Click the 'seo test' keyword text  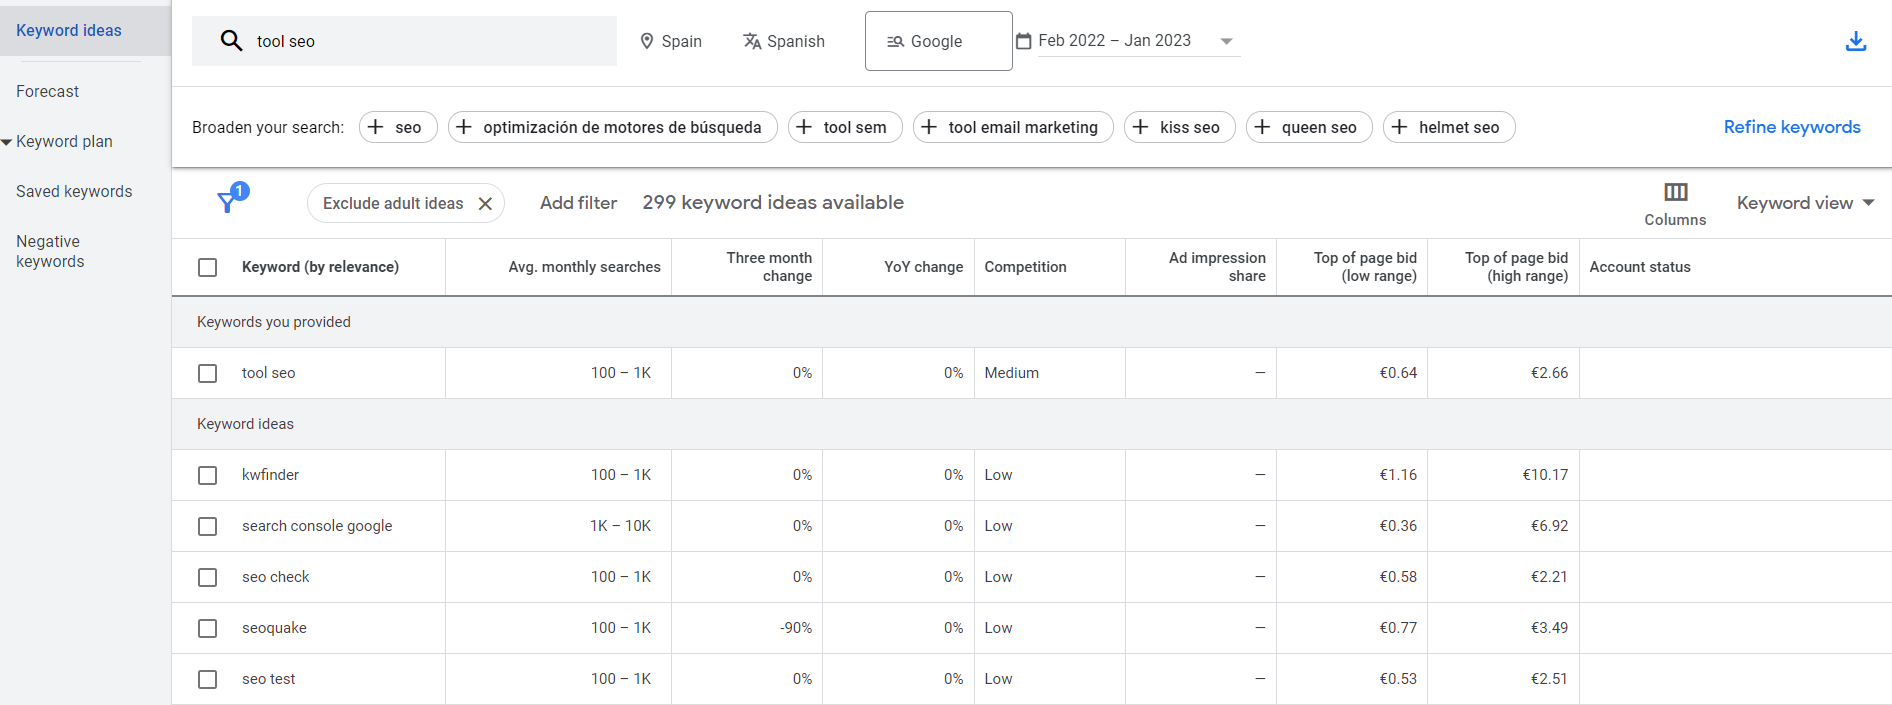coord(268,679)
